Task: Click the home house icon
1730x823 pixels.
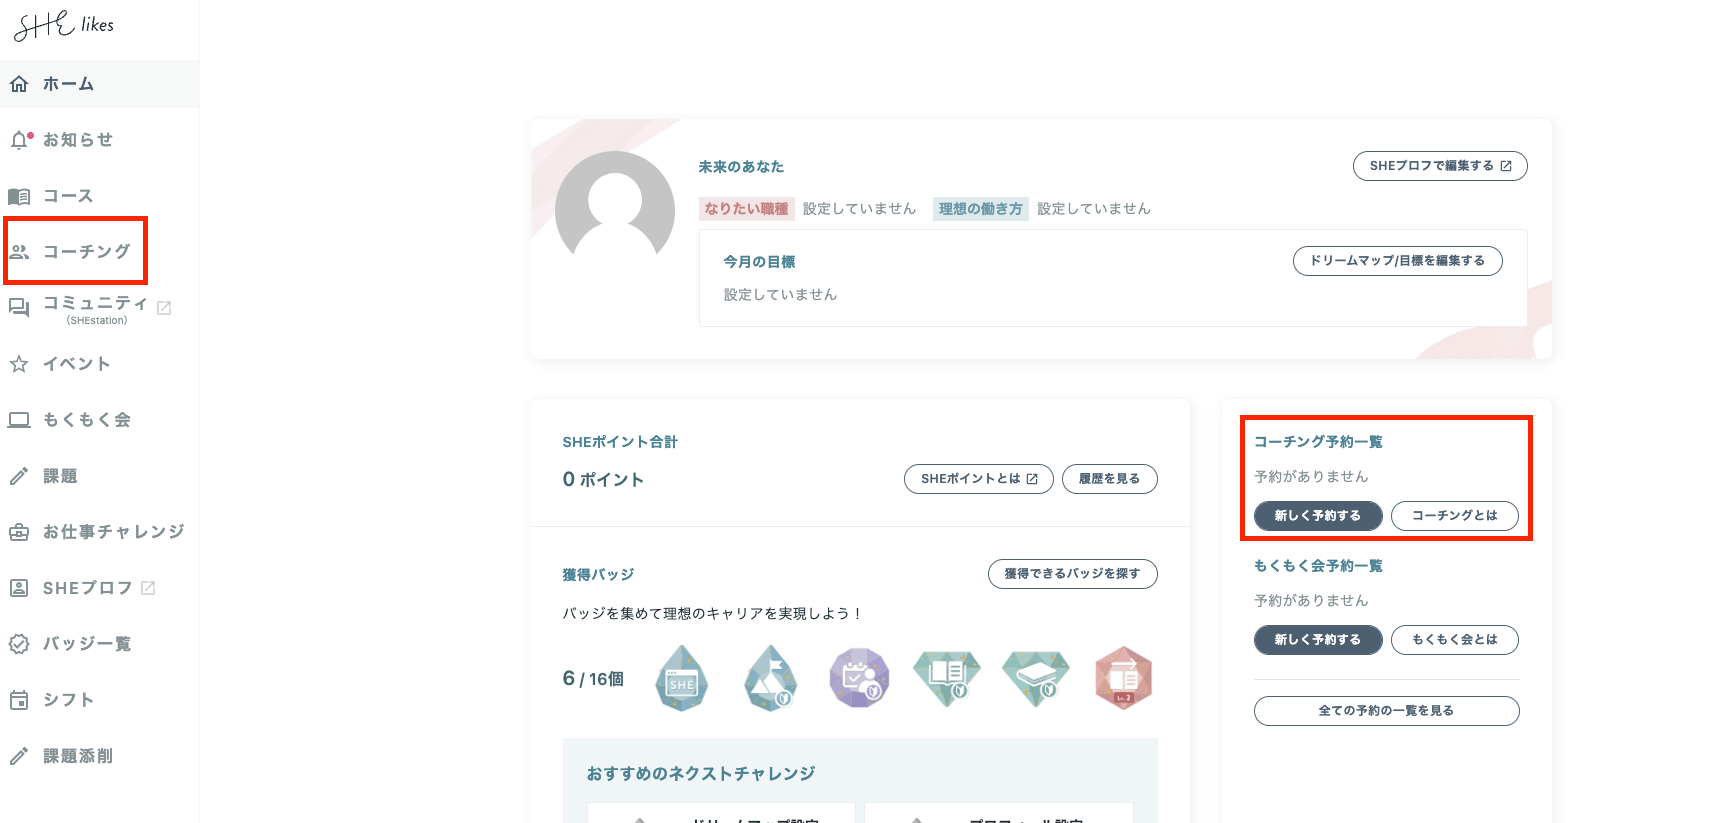Action: point(19,84)
